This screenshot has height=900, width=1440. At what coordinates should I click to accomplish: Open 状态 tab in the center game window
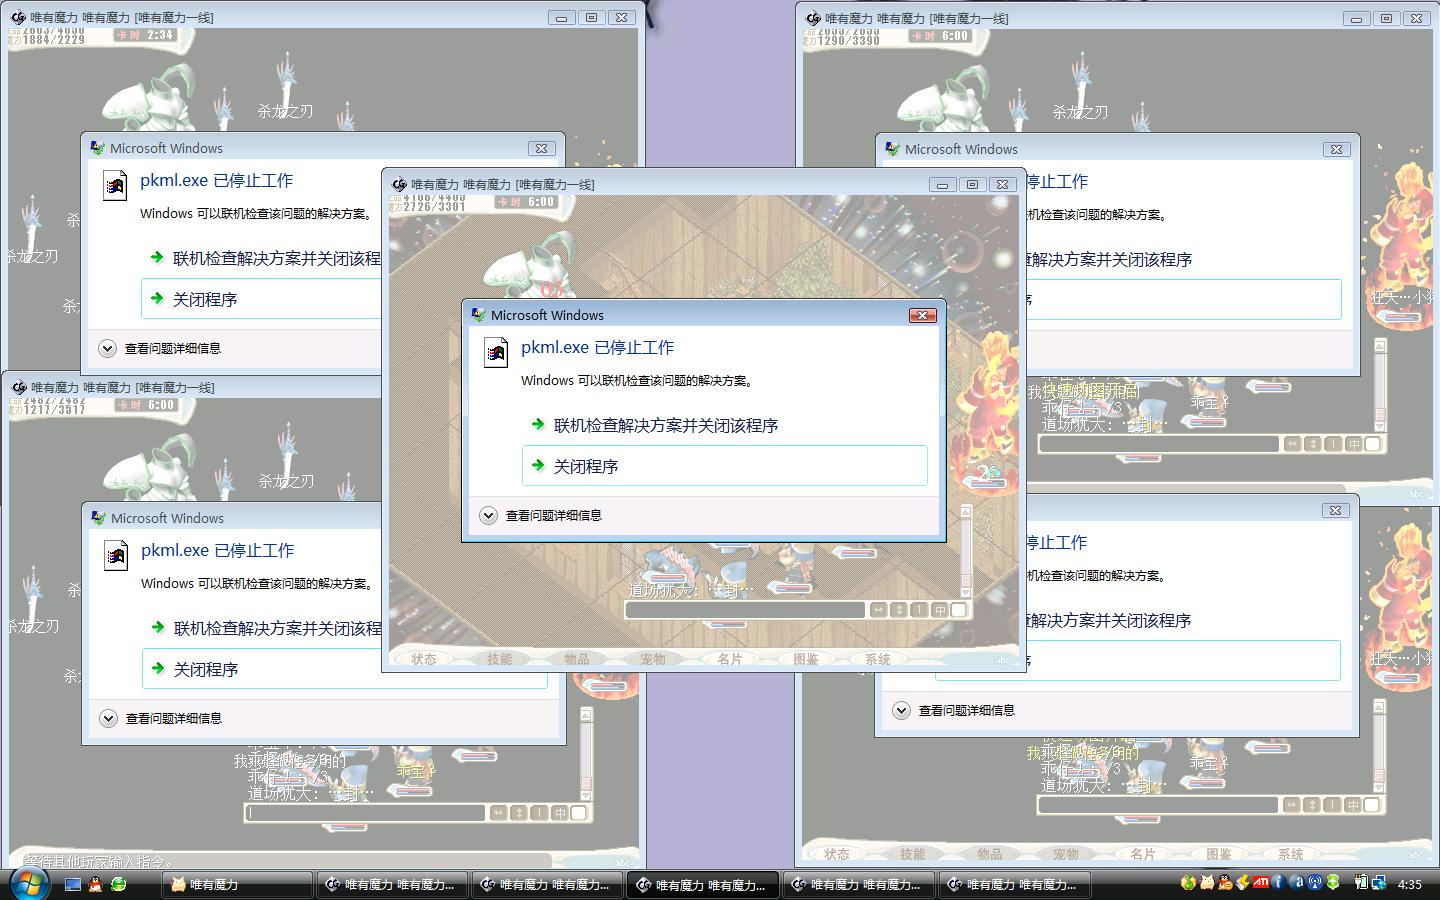point(424,659)
